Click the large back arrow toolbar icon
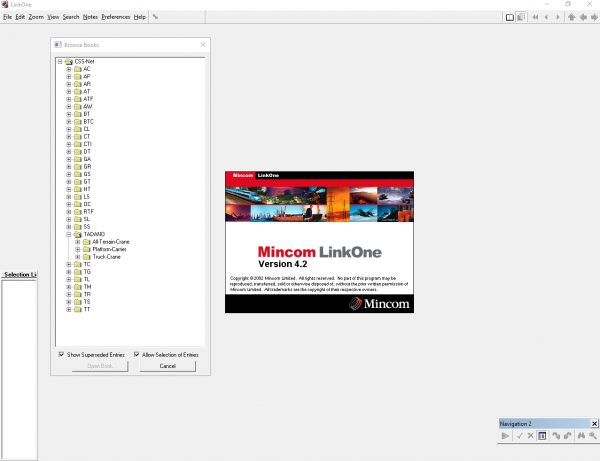 (x=583, y=17)
